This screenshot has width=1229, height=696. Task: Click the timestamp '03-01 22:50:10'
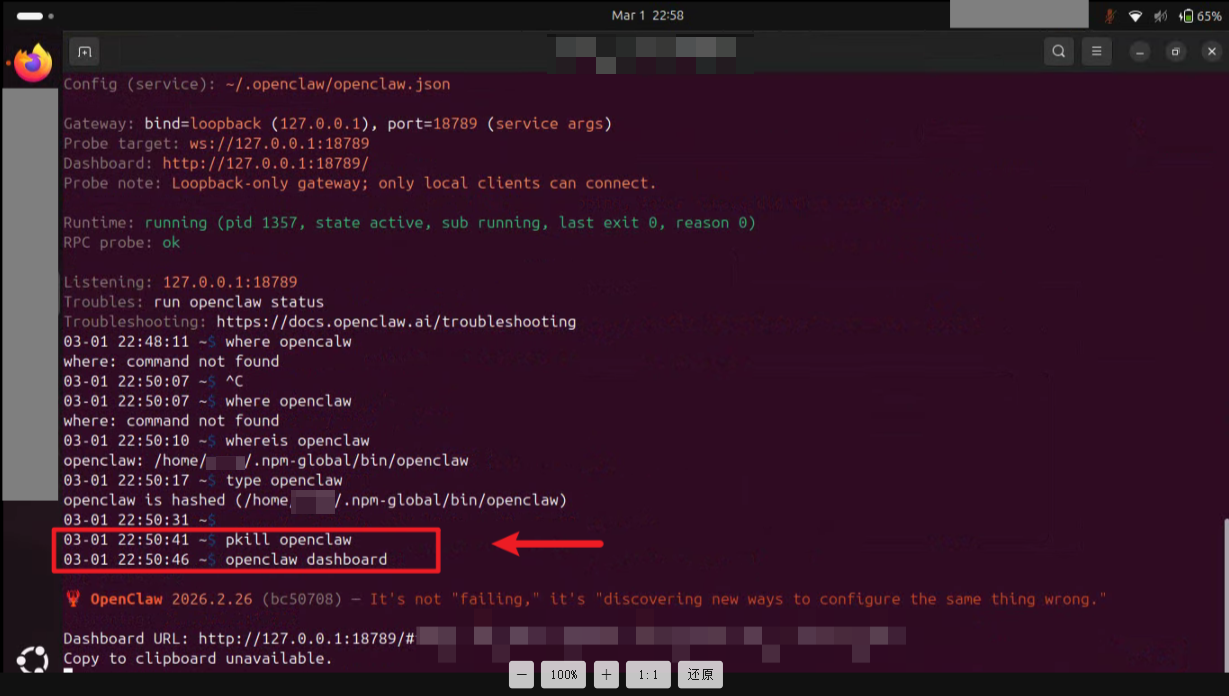tap(126, 441)
